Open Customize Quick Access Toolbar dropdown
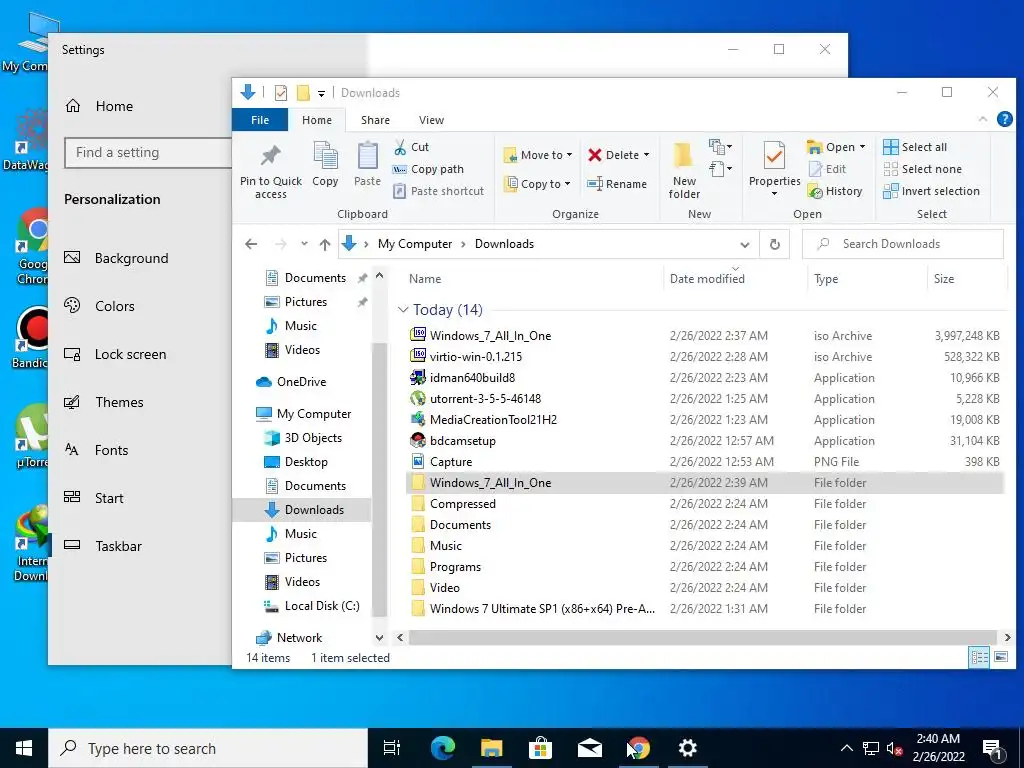 coord(321,93)
